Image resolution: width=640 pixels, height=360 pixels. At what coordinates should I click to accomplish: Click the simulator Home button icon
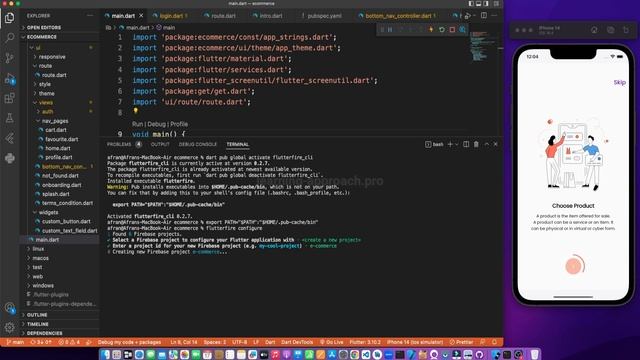(x=594, y=30)
